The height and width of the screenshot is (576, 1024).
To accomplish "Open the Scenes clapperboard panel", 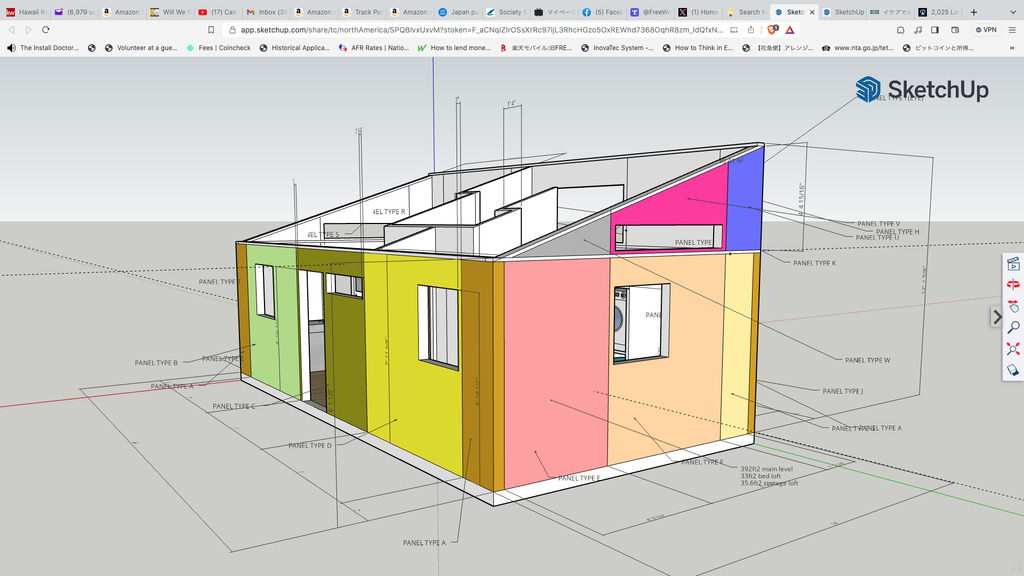I will pos(1013,264).
